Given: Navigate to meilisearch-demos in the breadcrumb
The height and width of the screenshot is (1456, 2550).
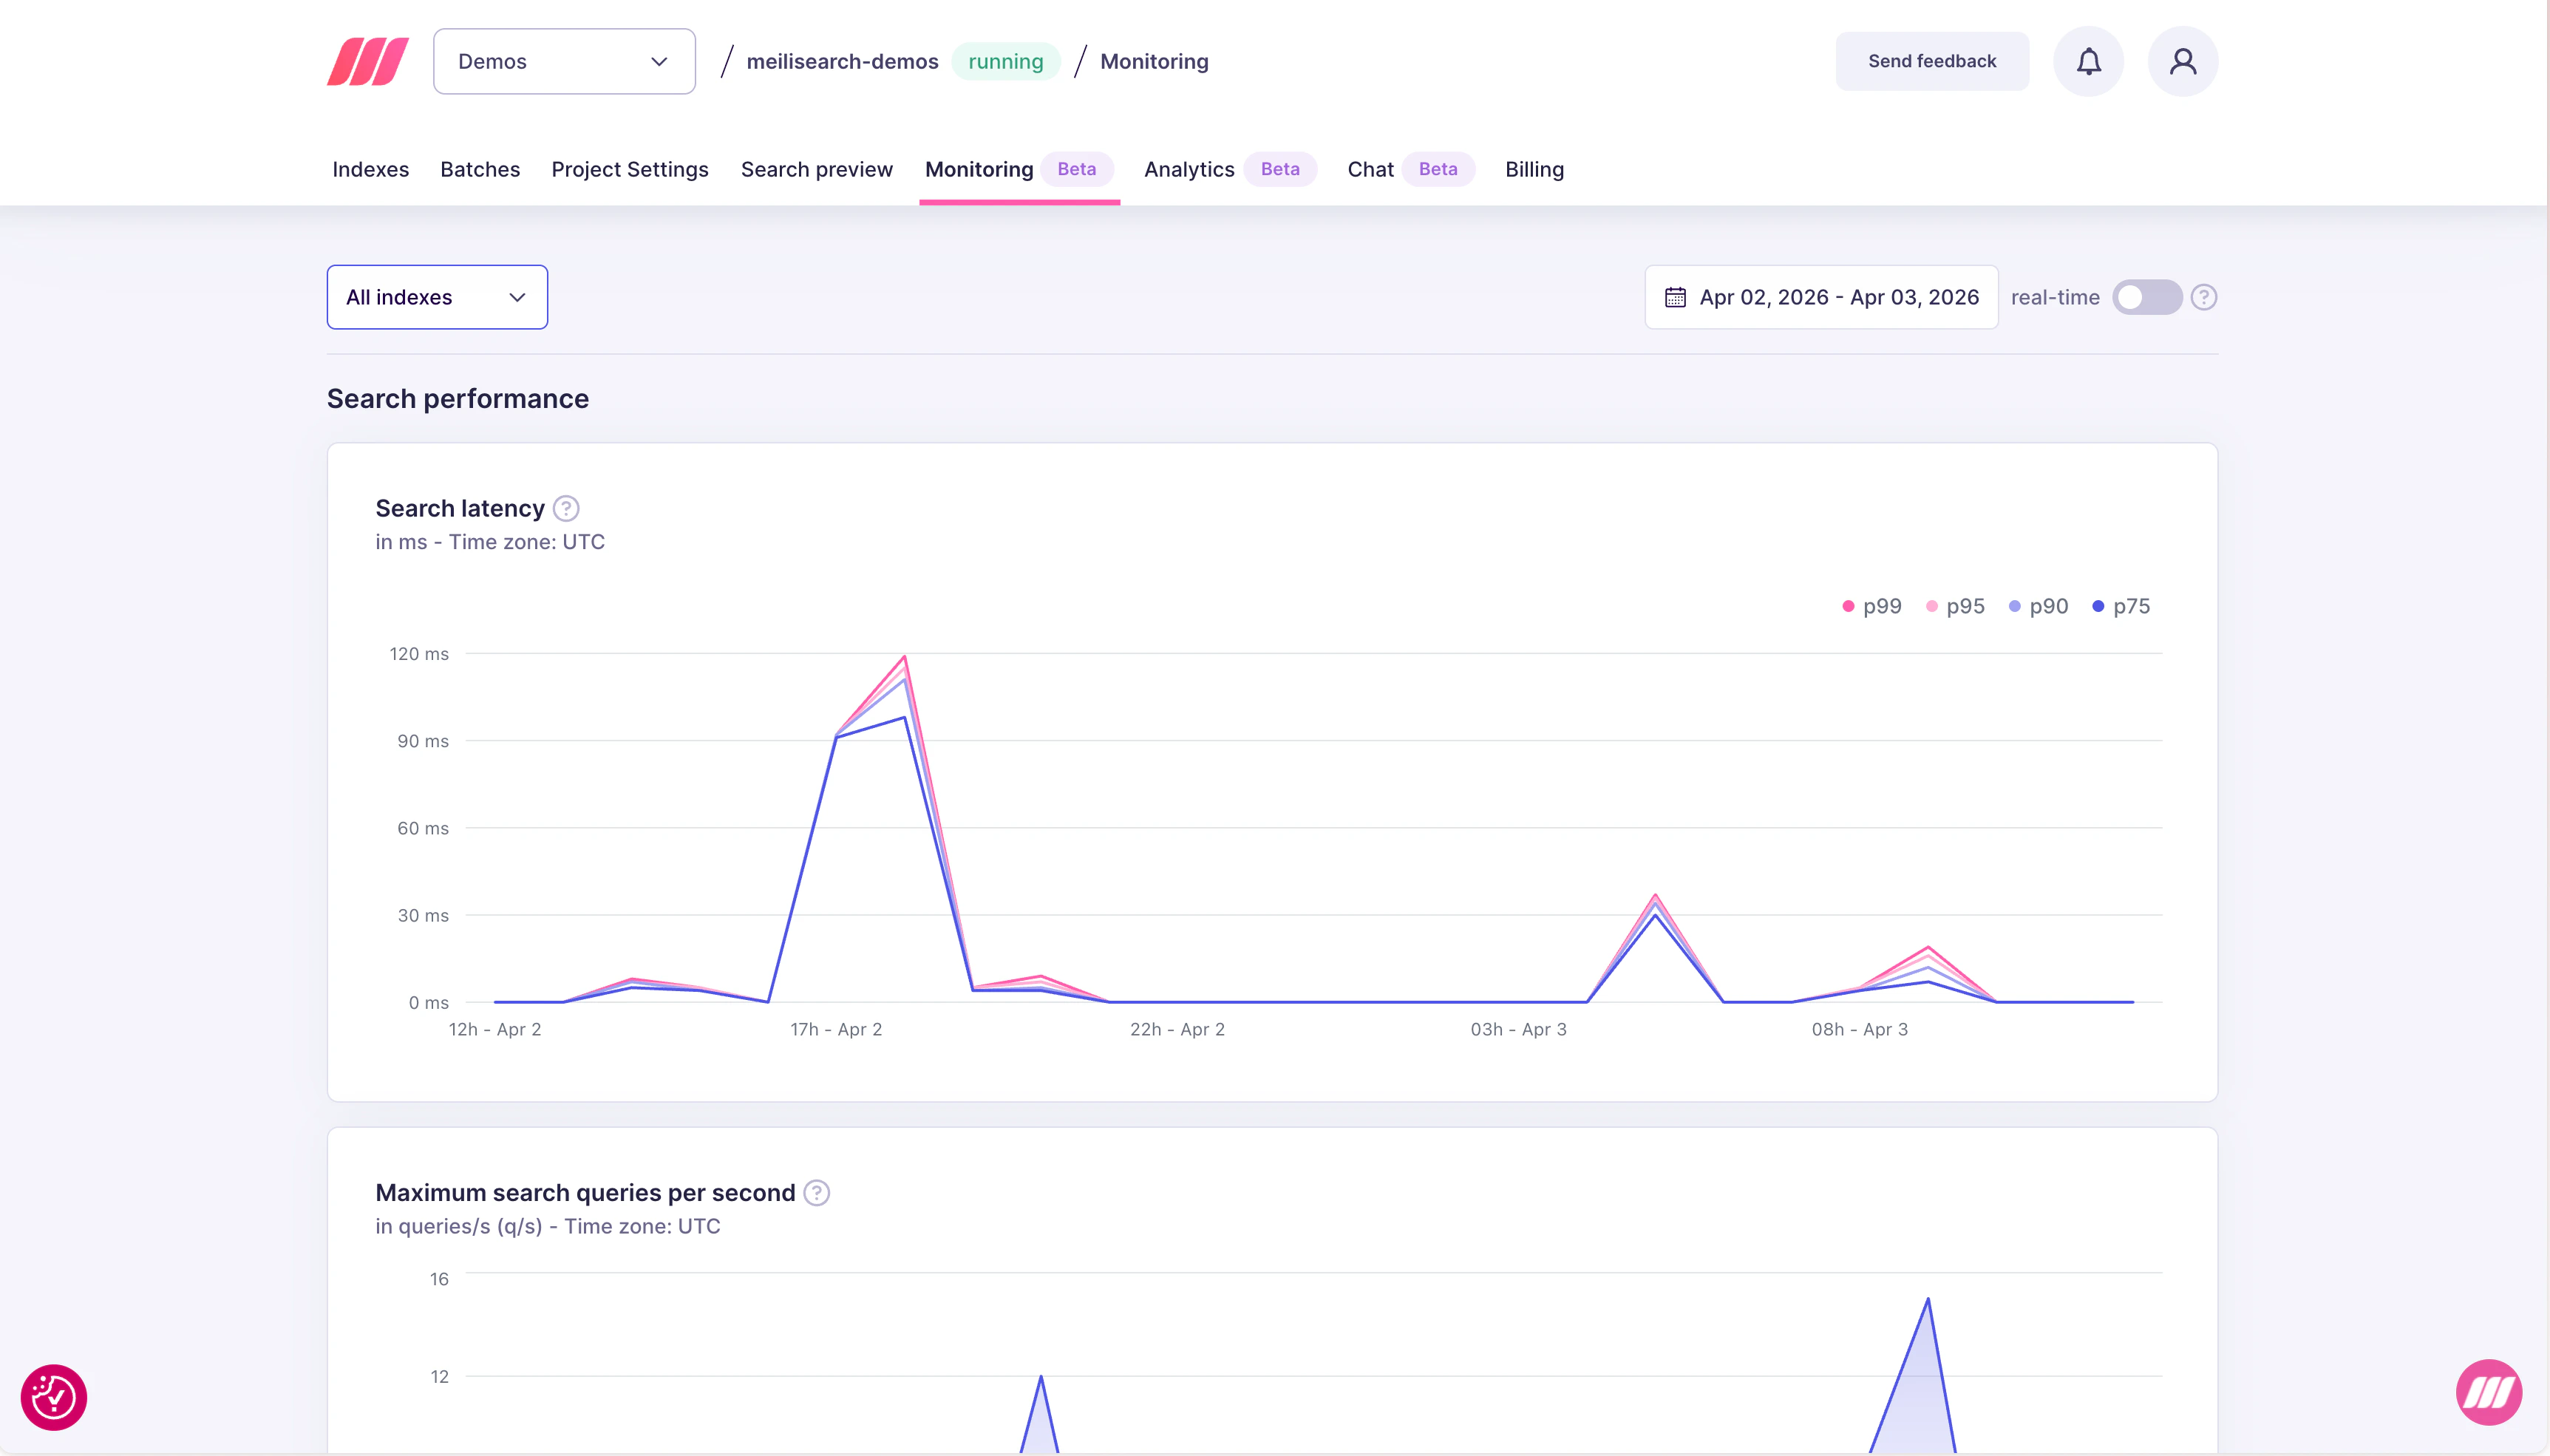Looking at the screenshot, I should point(842,61).
